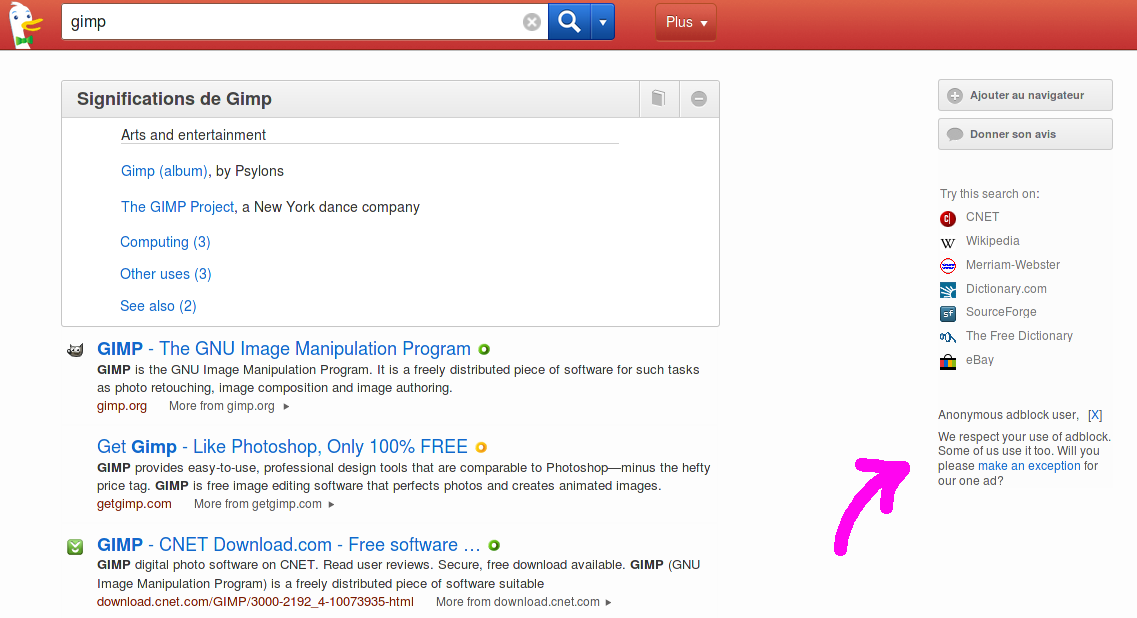Click the Merriam-Webster icon
This screenshot has width=1137, height=618.
948,266
